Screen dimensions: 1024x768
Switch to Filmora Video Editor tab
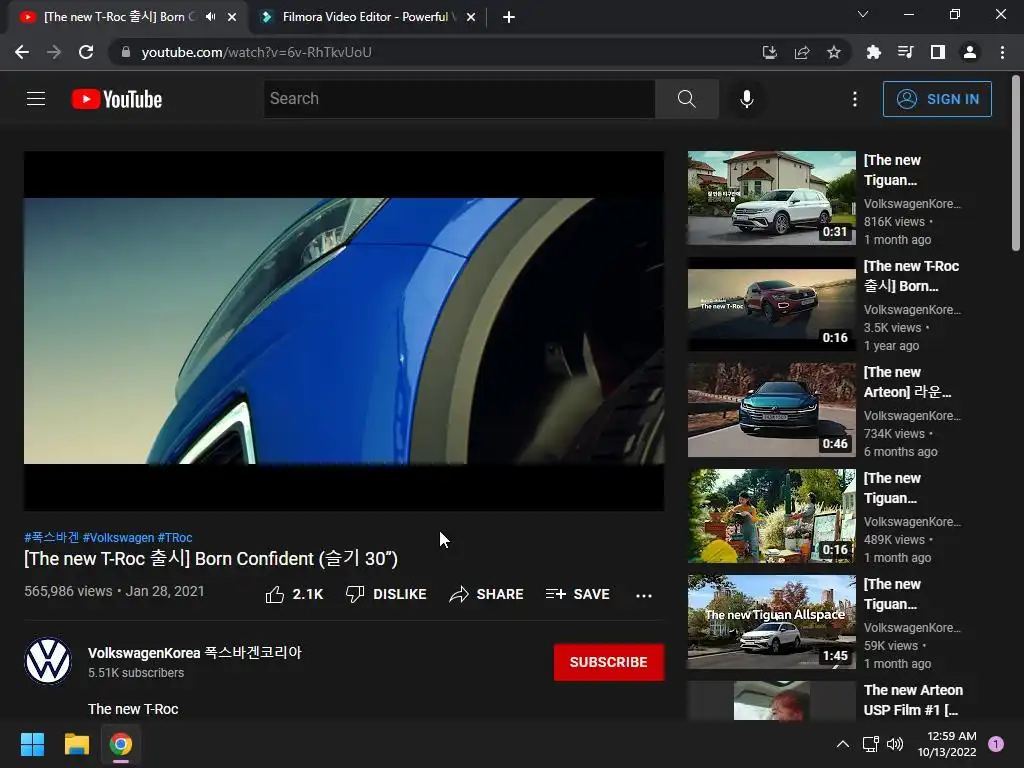369,17
